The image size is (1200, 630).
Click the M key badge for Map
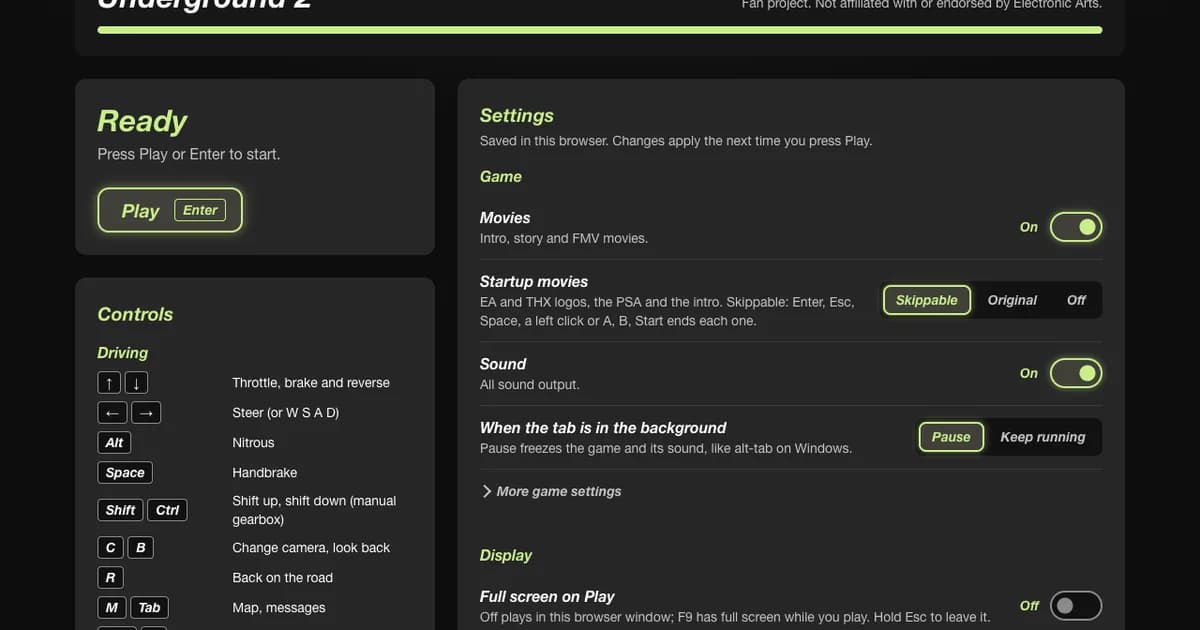point(111,608)
